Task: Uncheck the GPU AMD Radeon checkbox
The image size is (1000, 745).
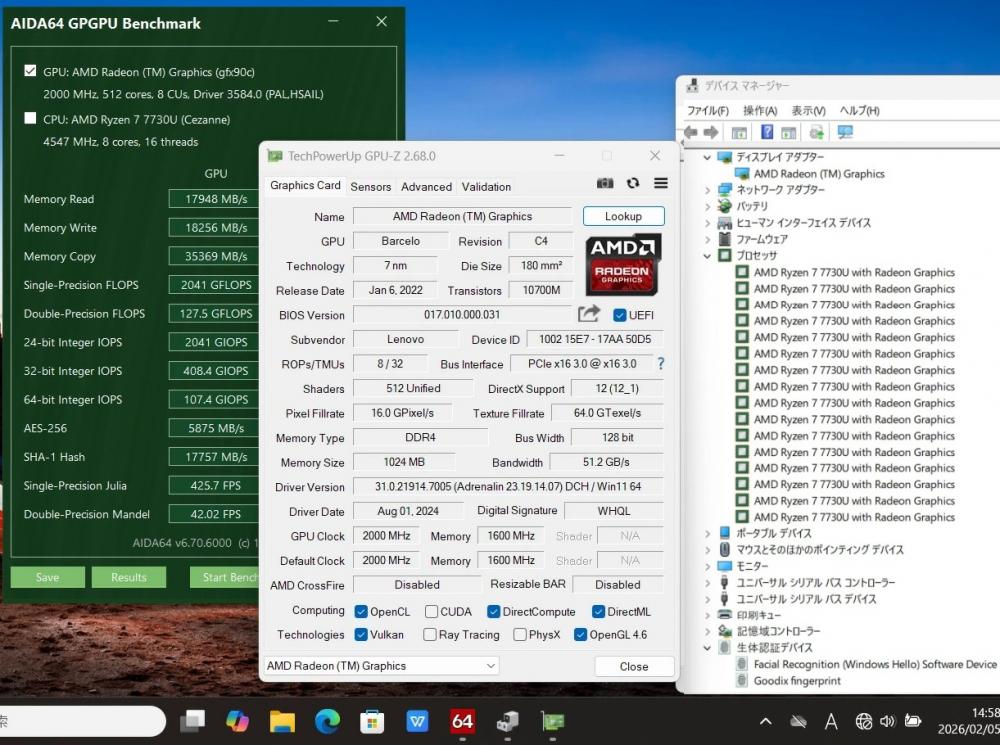Action: pyautogui.click(x=31, y=72)
